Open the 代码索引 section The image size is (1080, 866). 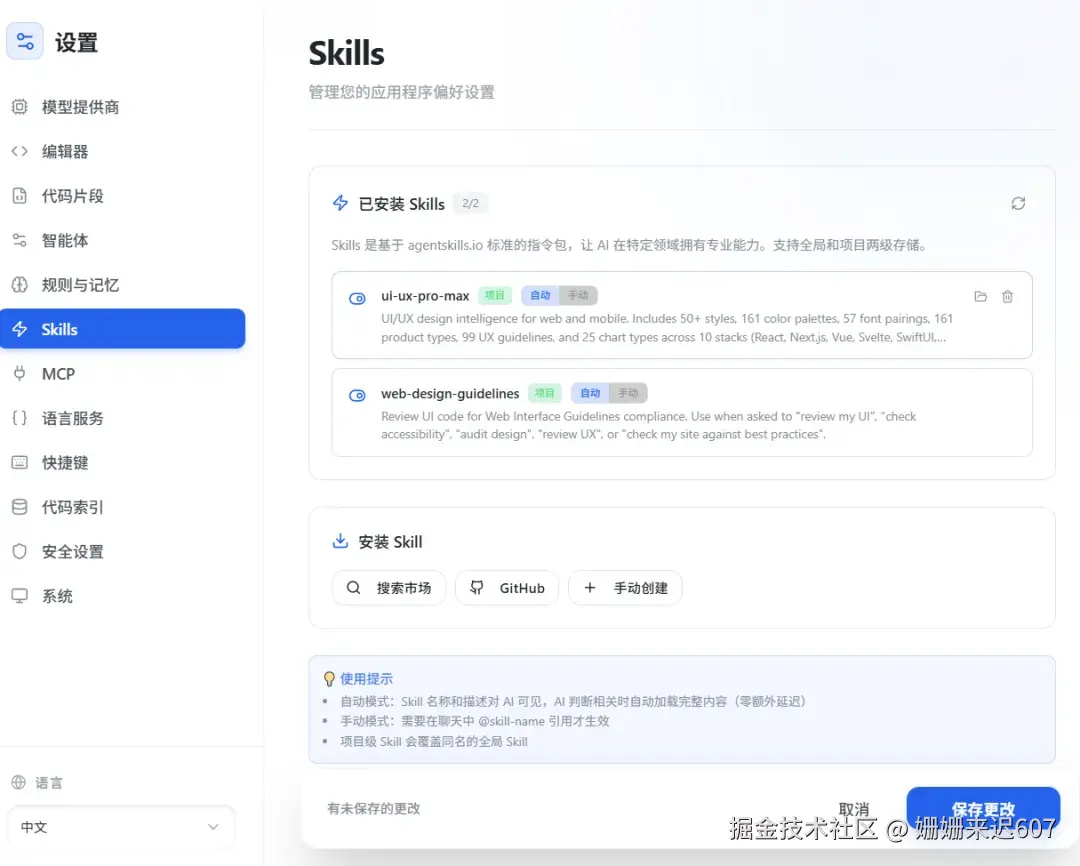[64, 507]
